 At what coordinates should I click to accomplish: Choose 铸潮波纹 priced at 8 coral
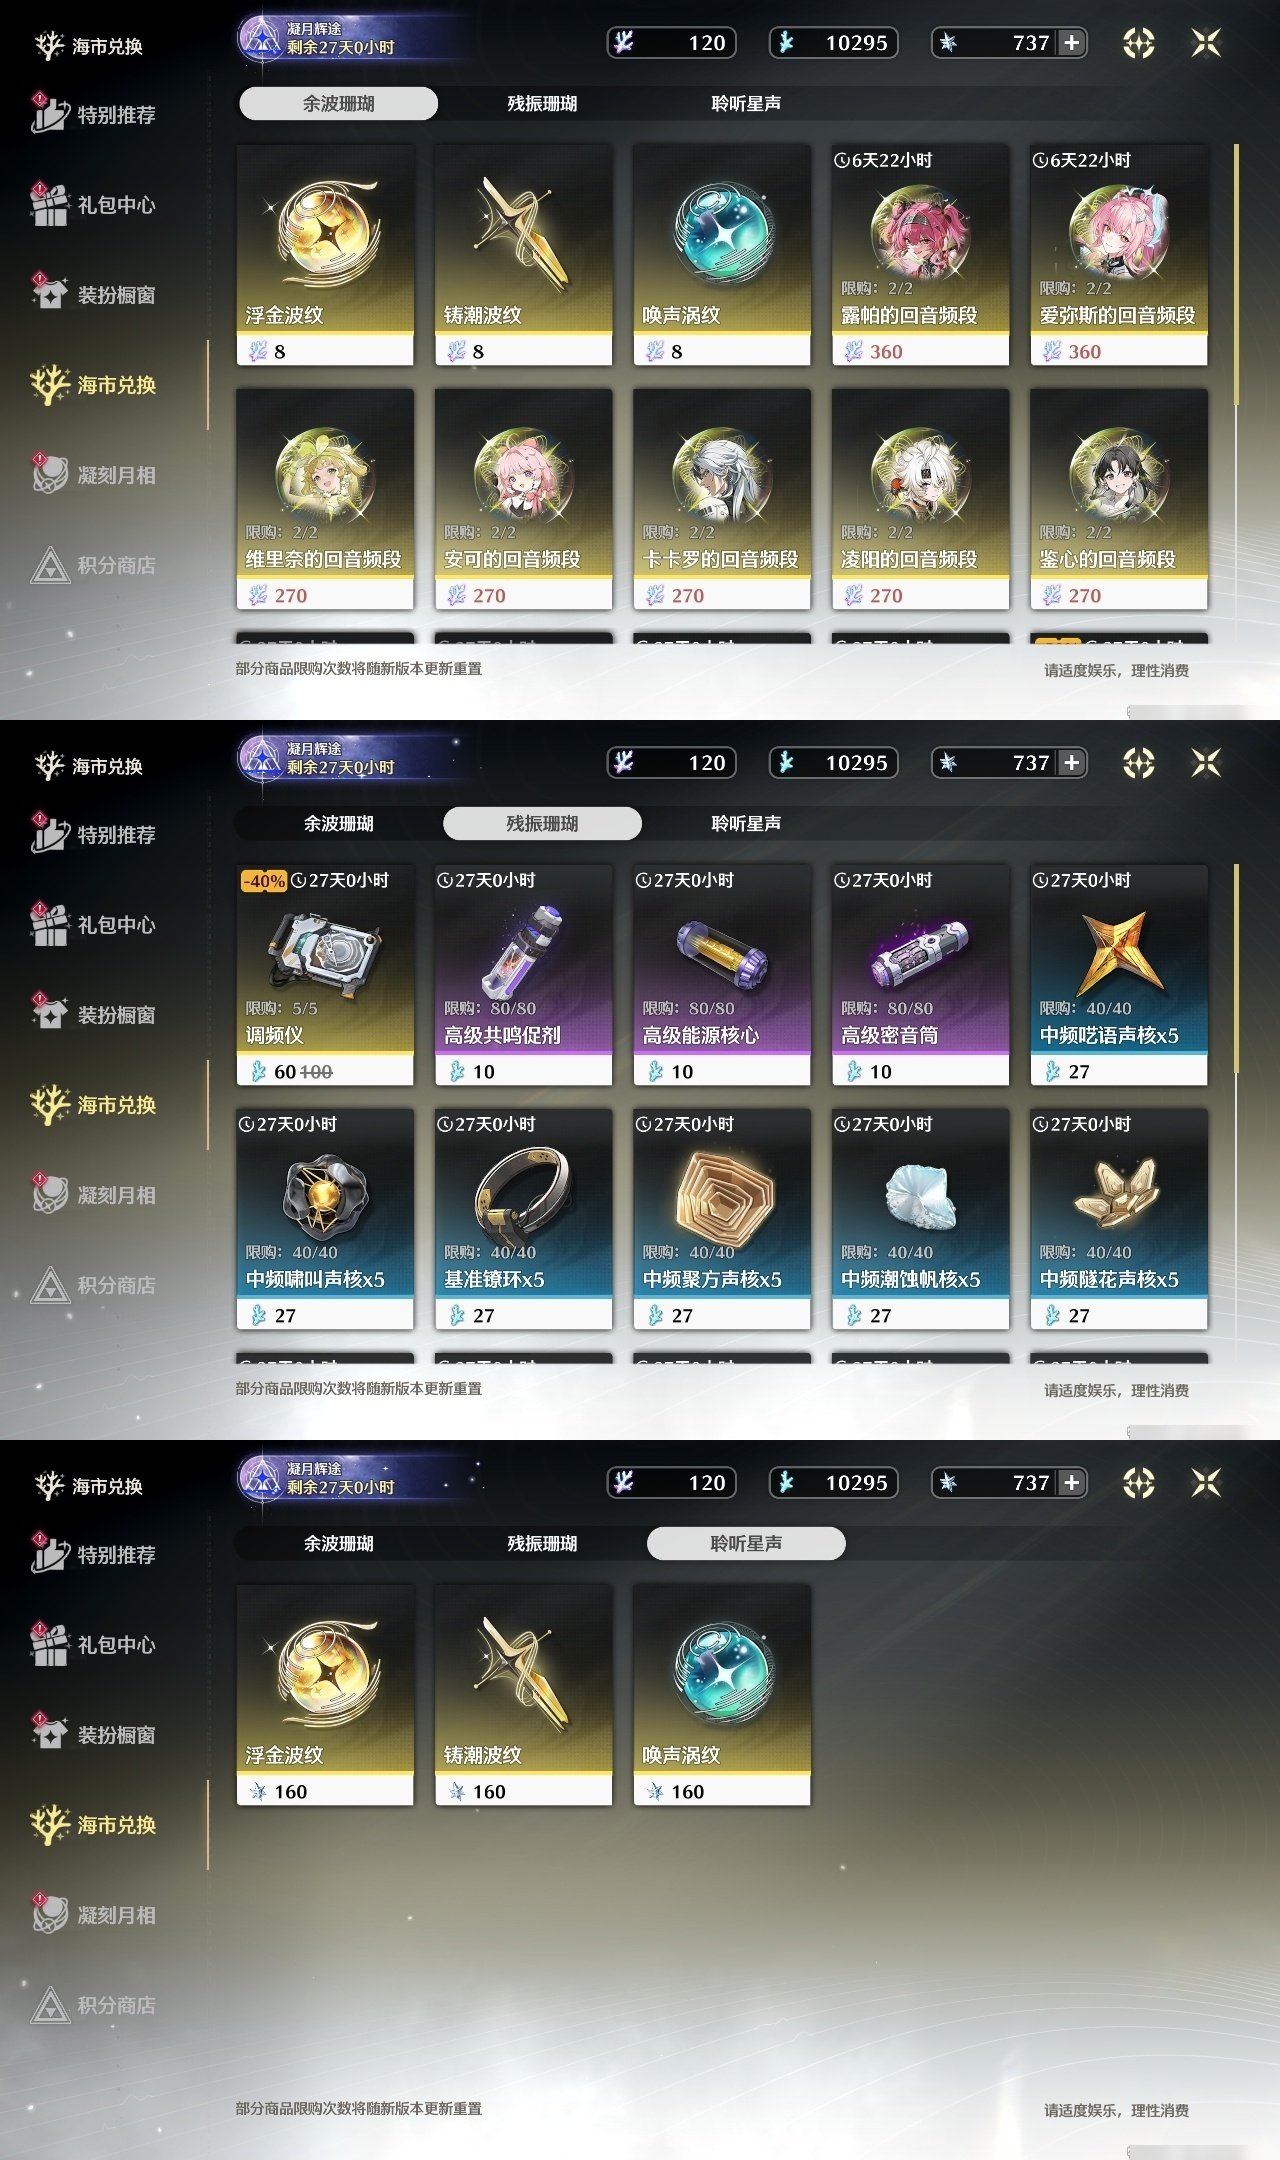(523, 255)
